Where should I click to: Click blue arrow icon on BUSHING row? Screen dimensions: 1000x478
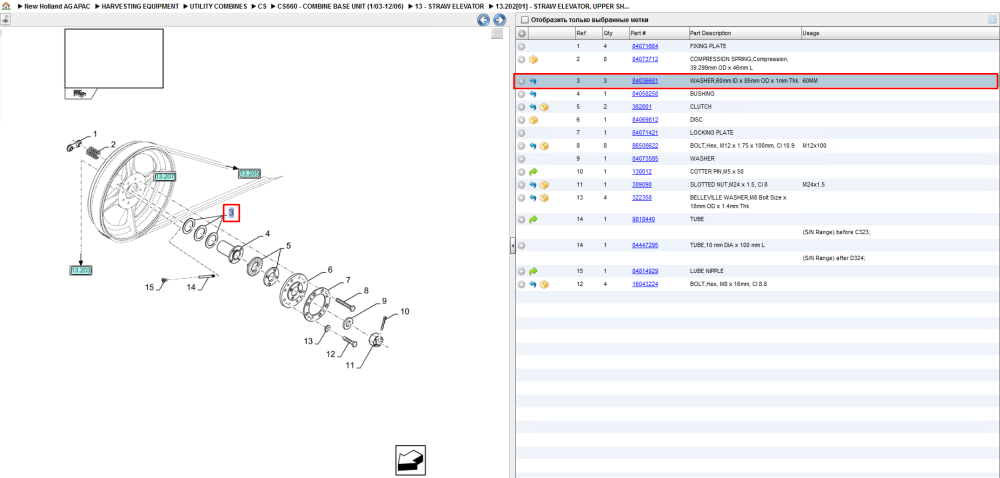[x=533, y=94]
